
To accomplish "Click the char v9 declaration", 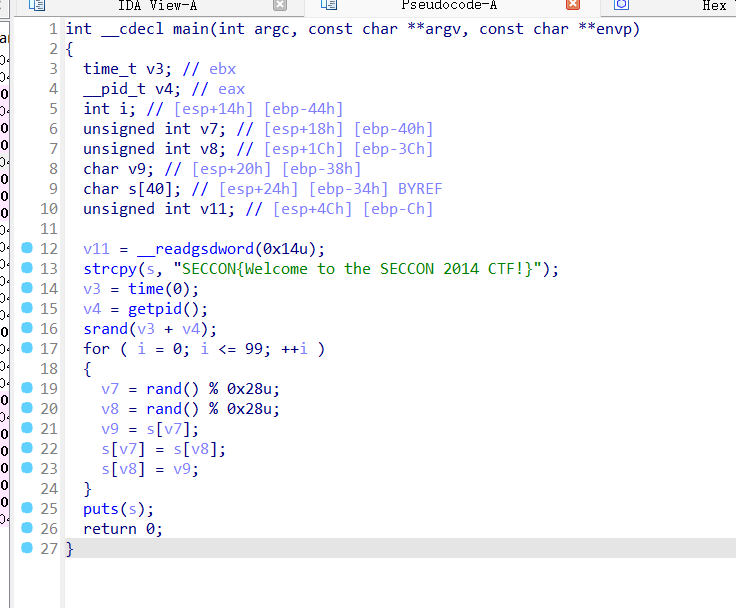I will [x=118, y=169].
